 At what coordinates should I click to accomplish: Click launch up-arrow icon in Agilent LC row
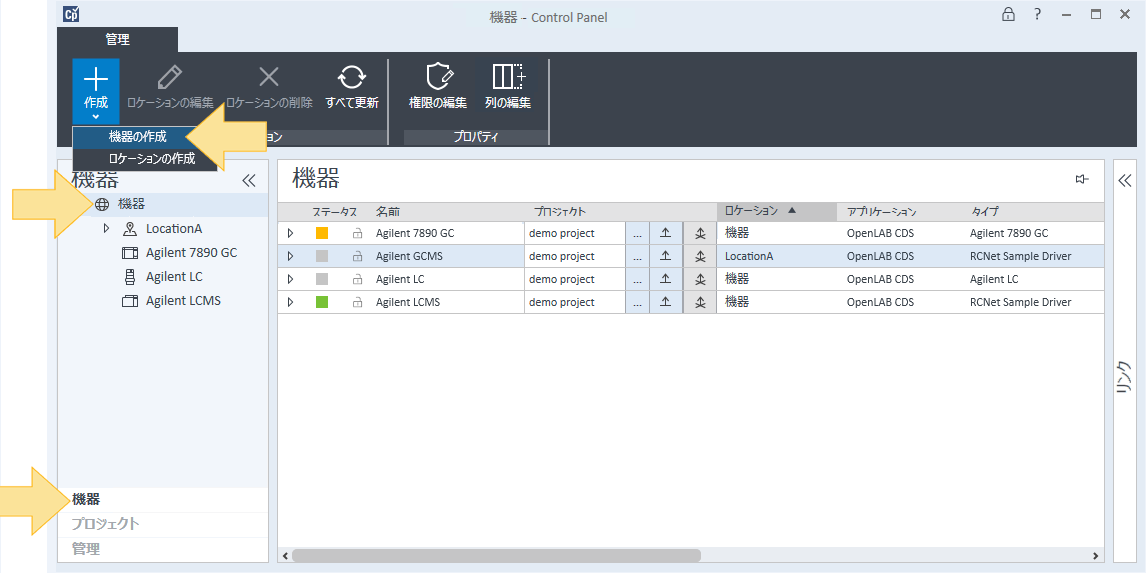(x=666, y=279)
